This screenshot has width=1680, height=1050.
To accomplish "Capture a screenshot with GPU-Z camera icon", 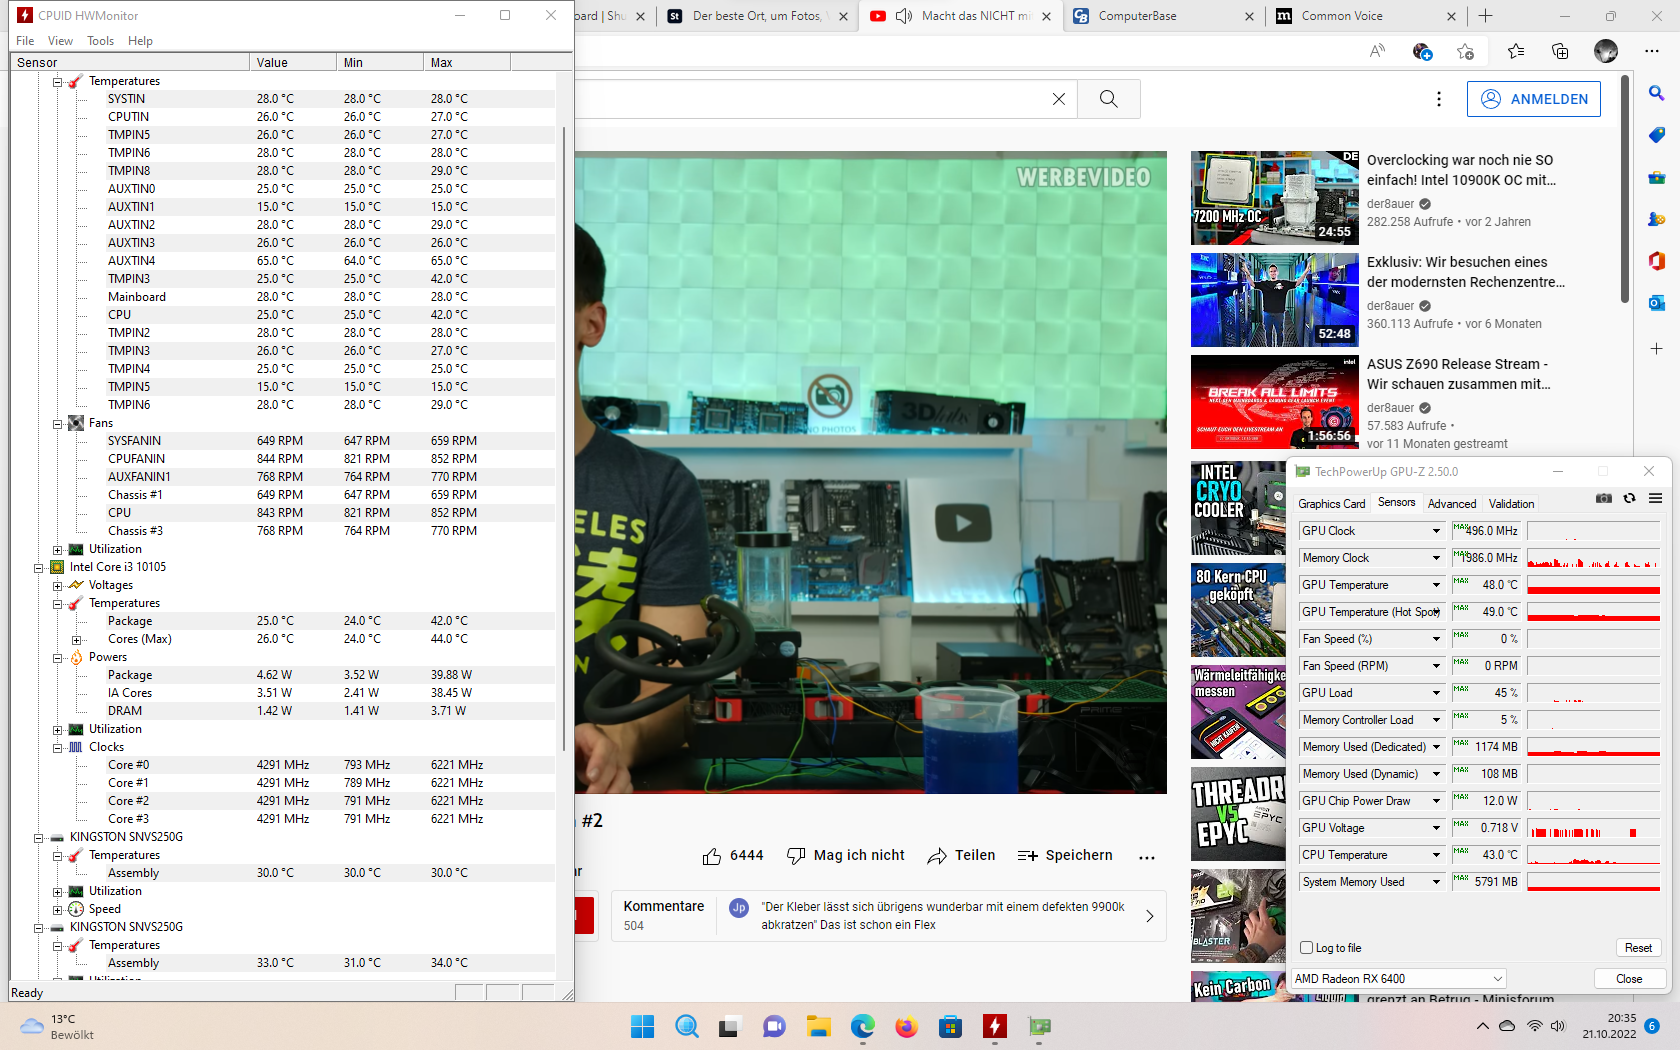I will tap(1604, 498).
